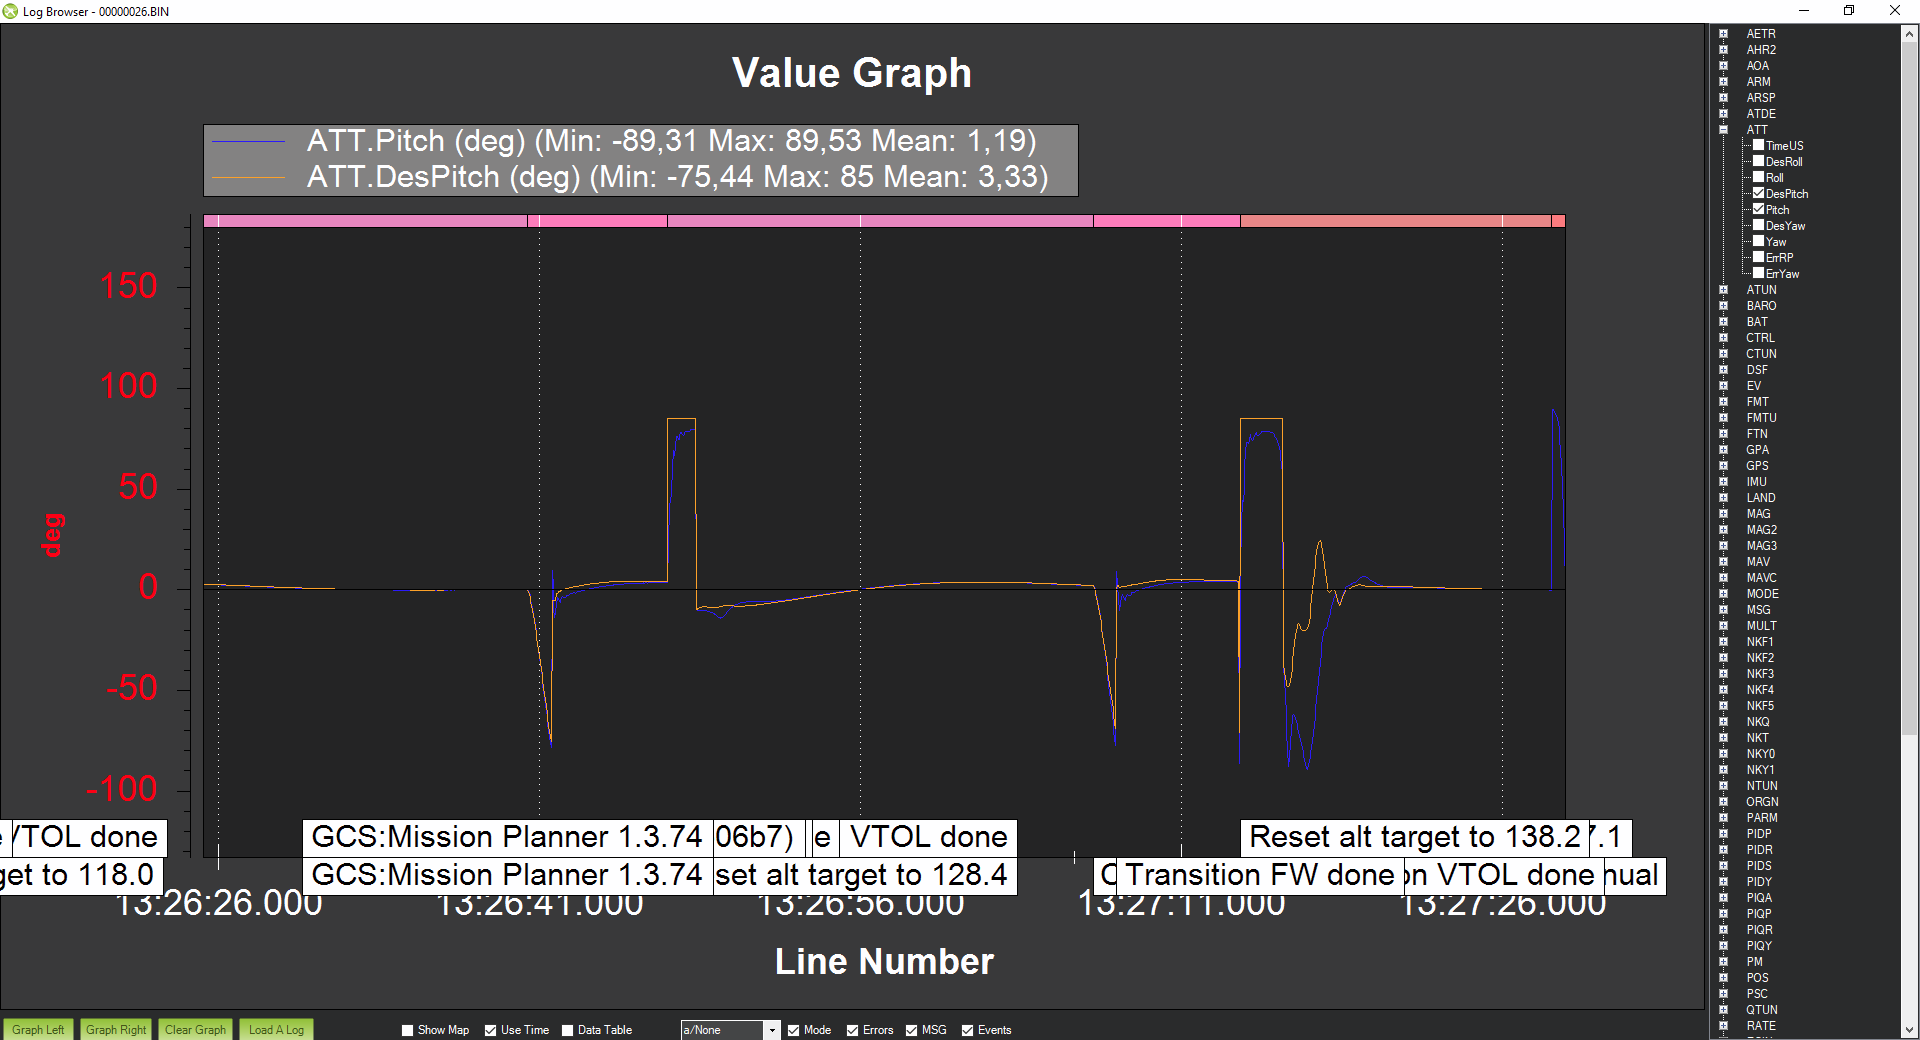Check TimeUS in ATT list

point(1759,145)
